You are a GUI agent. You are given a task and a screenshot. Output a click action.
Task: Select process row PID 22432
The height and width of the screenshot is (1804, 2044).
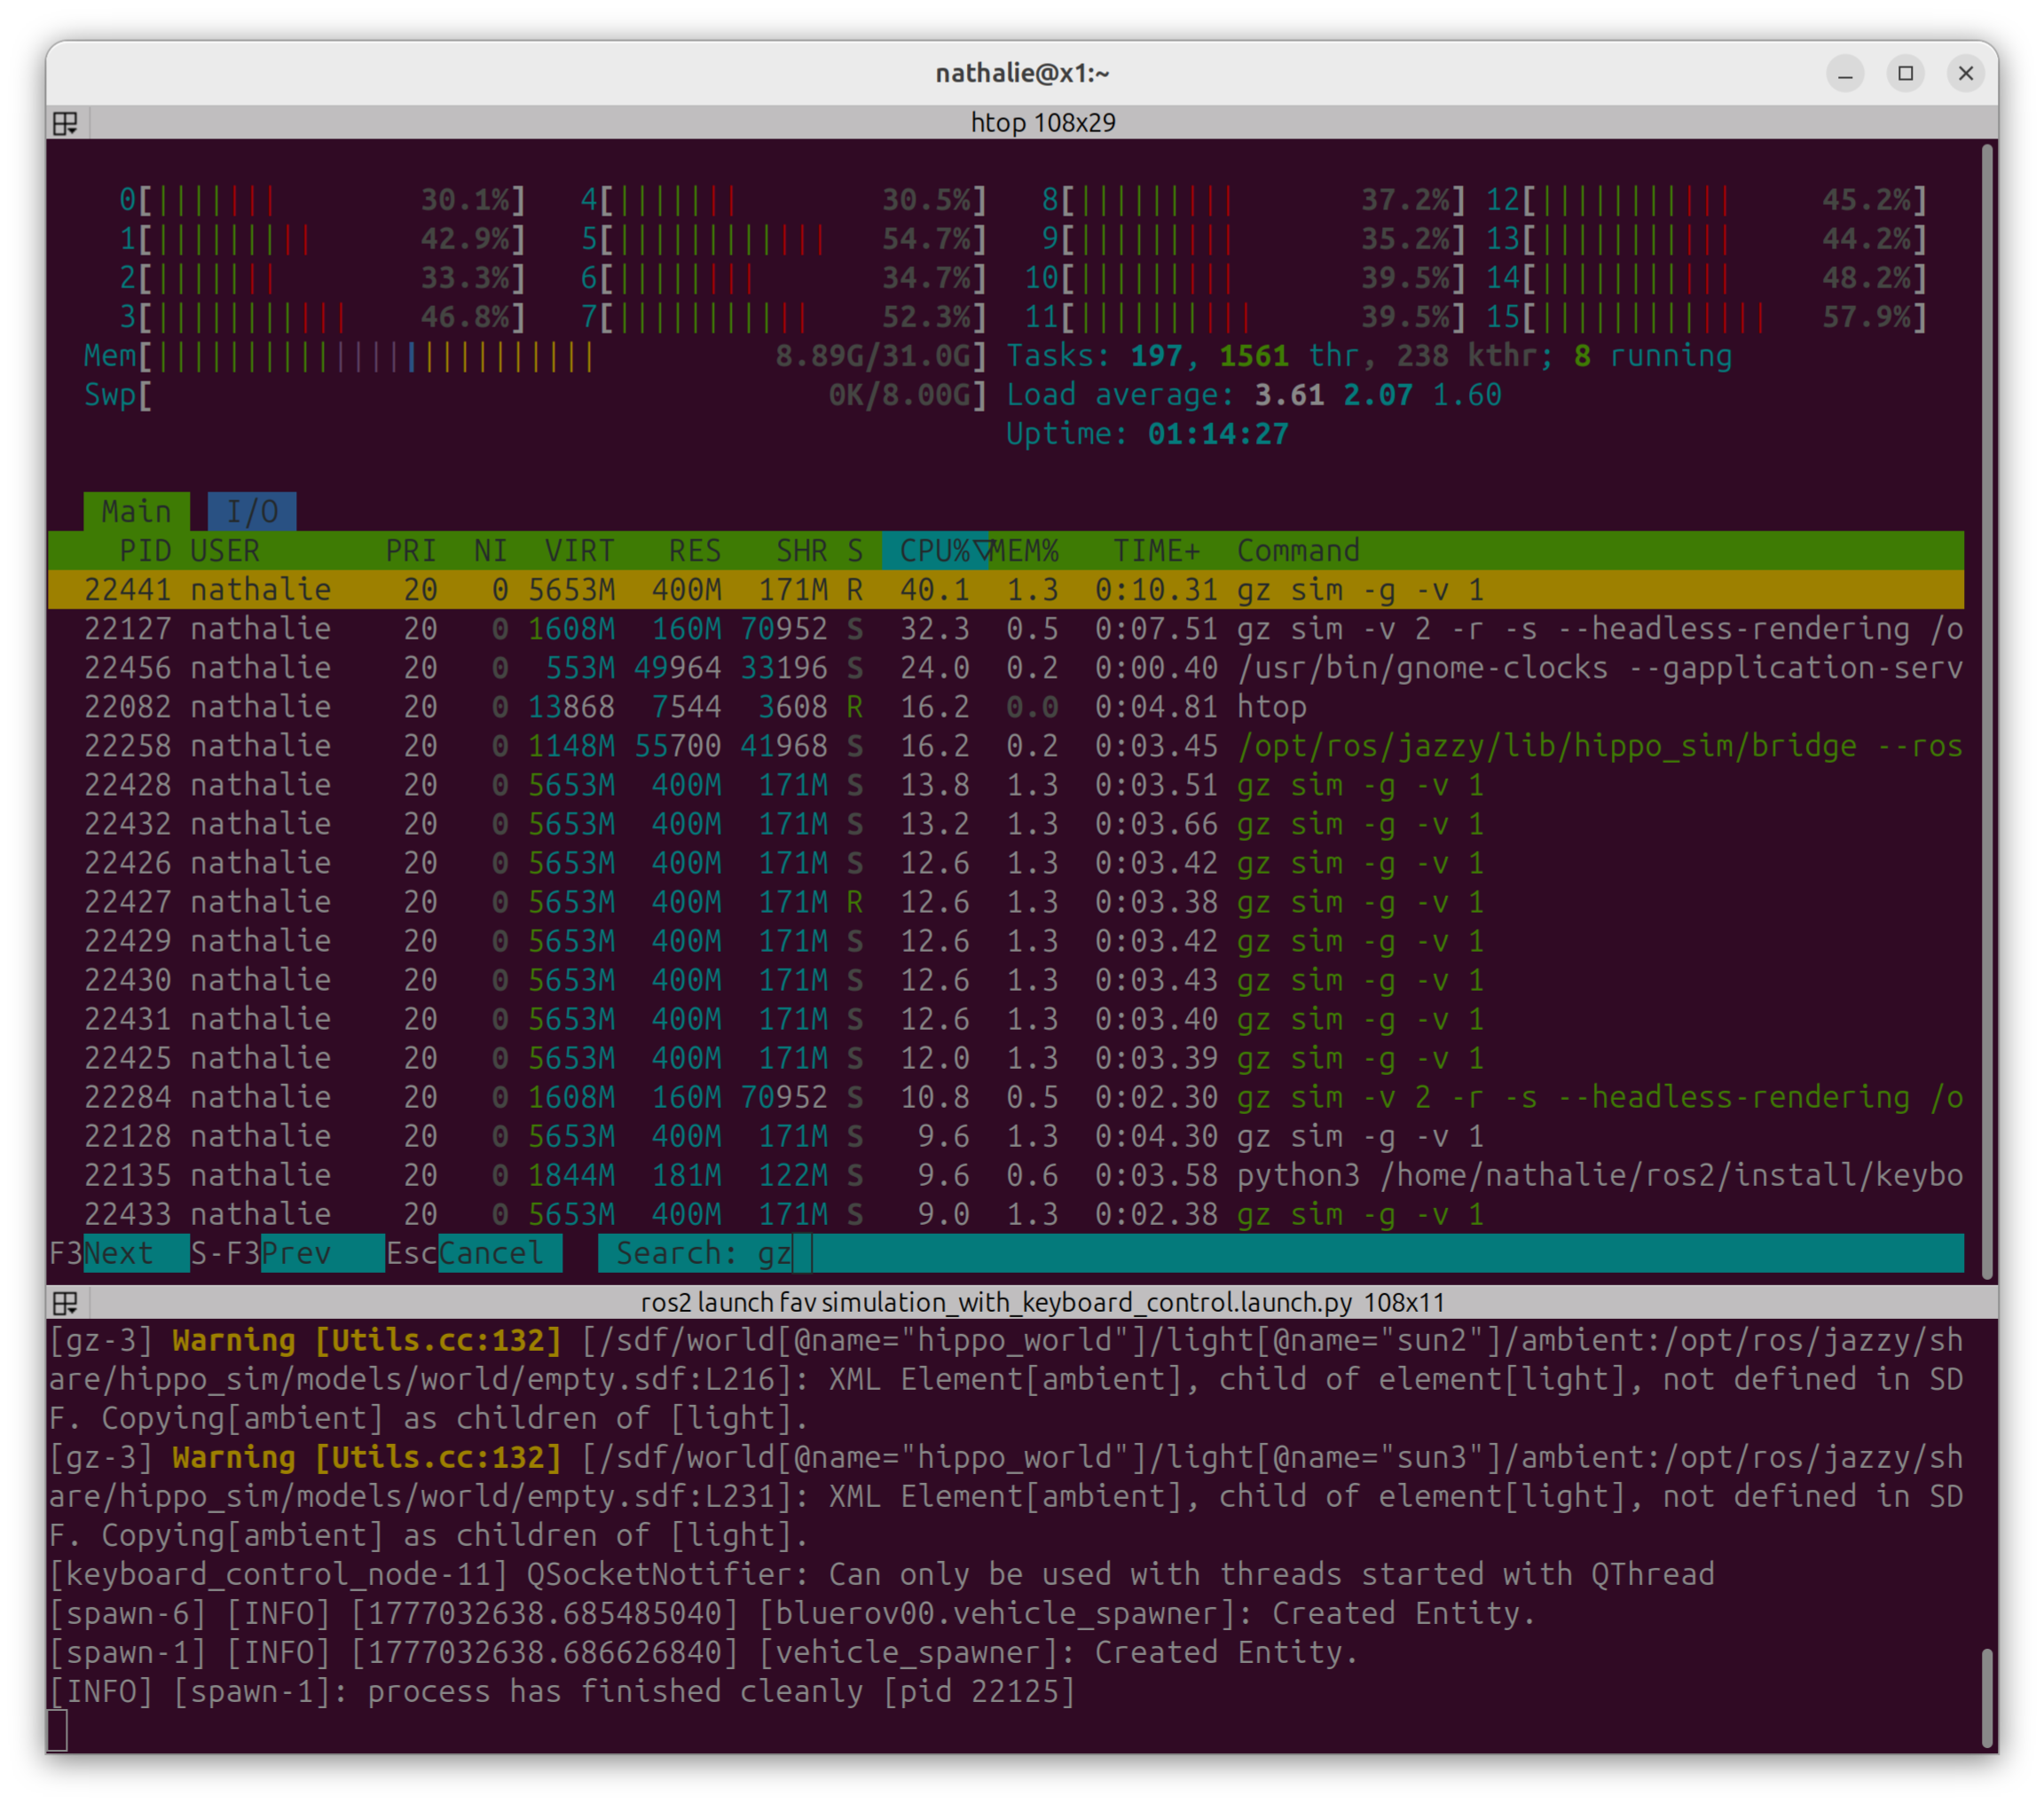[1006, 823]
